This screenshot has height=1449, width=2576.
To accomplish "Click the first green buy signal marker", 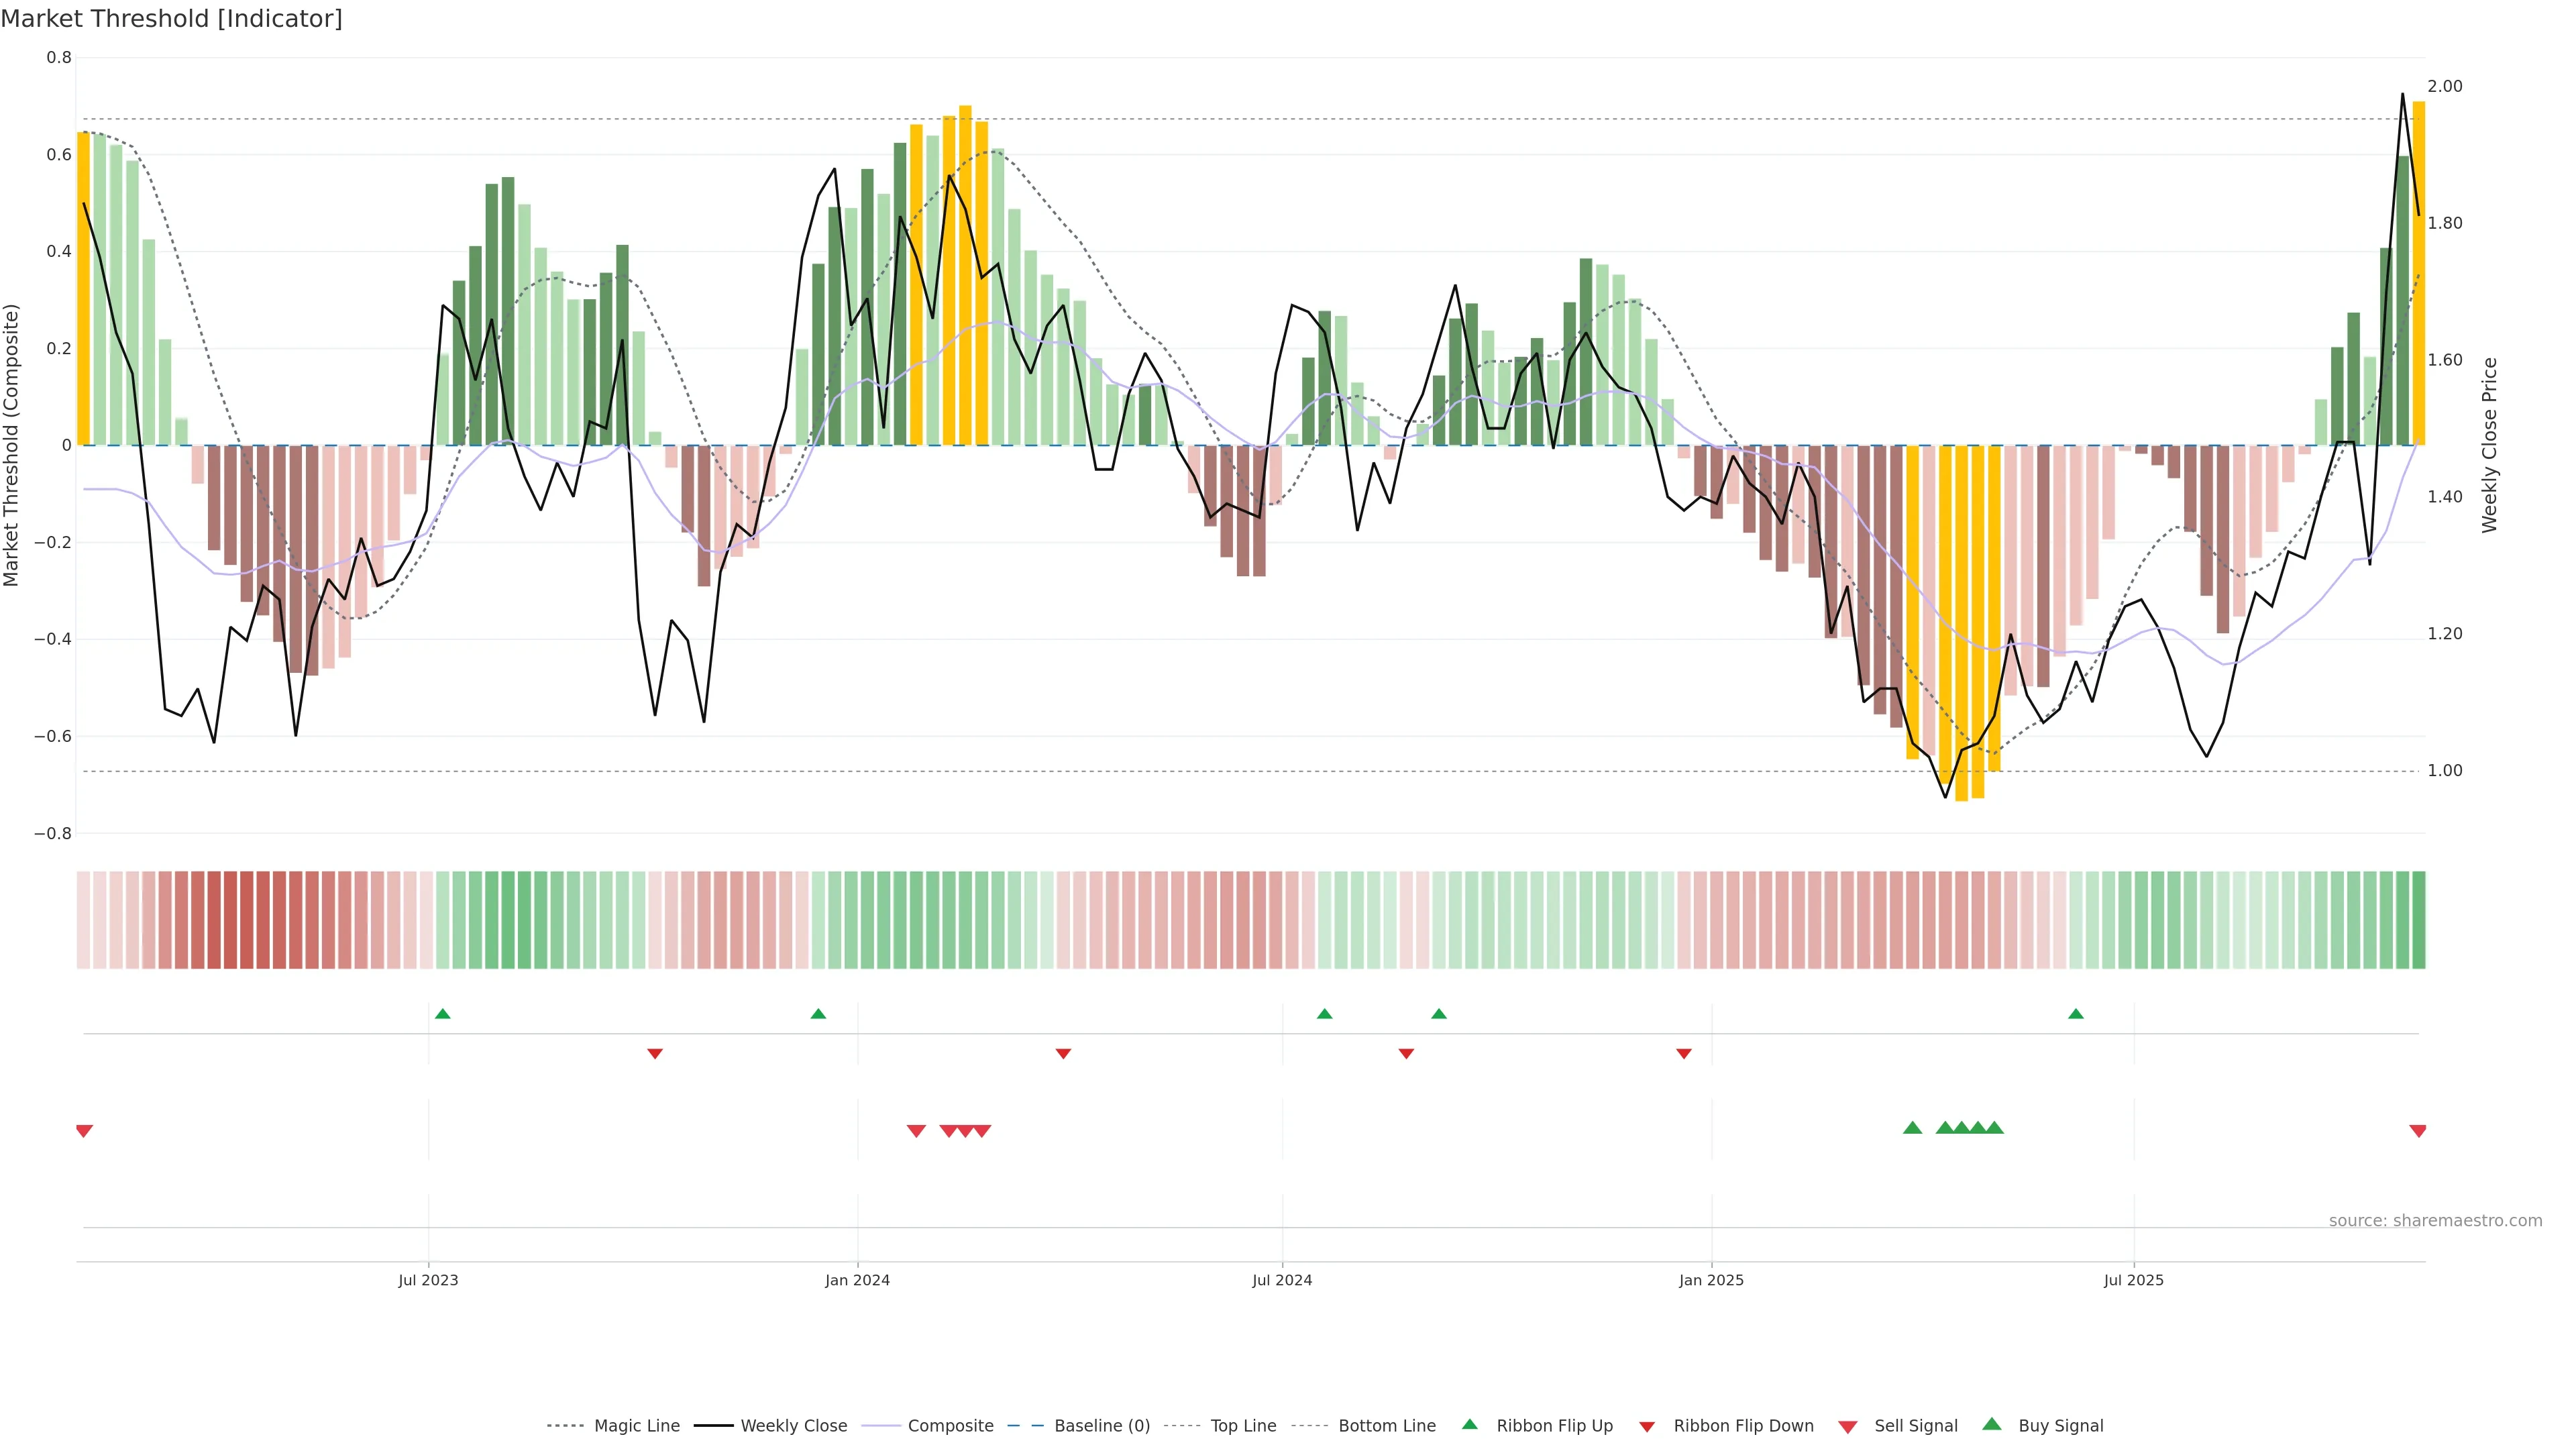I will (1912, 1128).
